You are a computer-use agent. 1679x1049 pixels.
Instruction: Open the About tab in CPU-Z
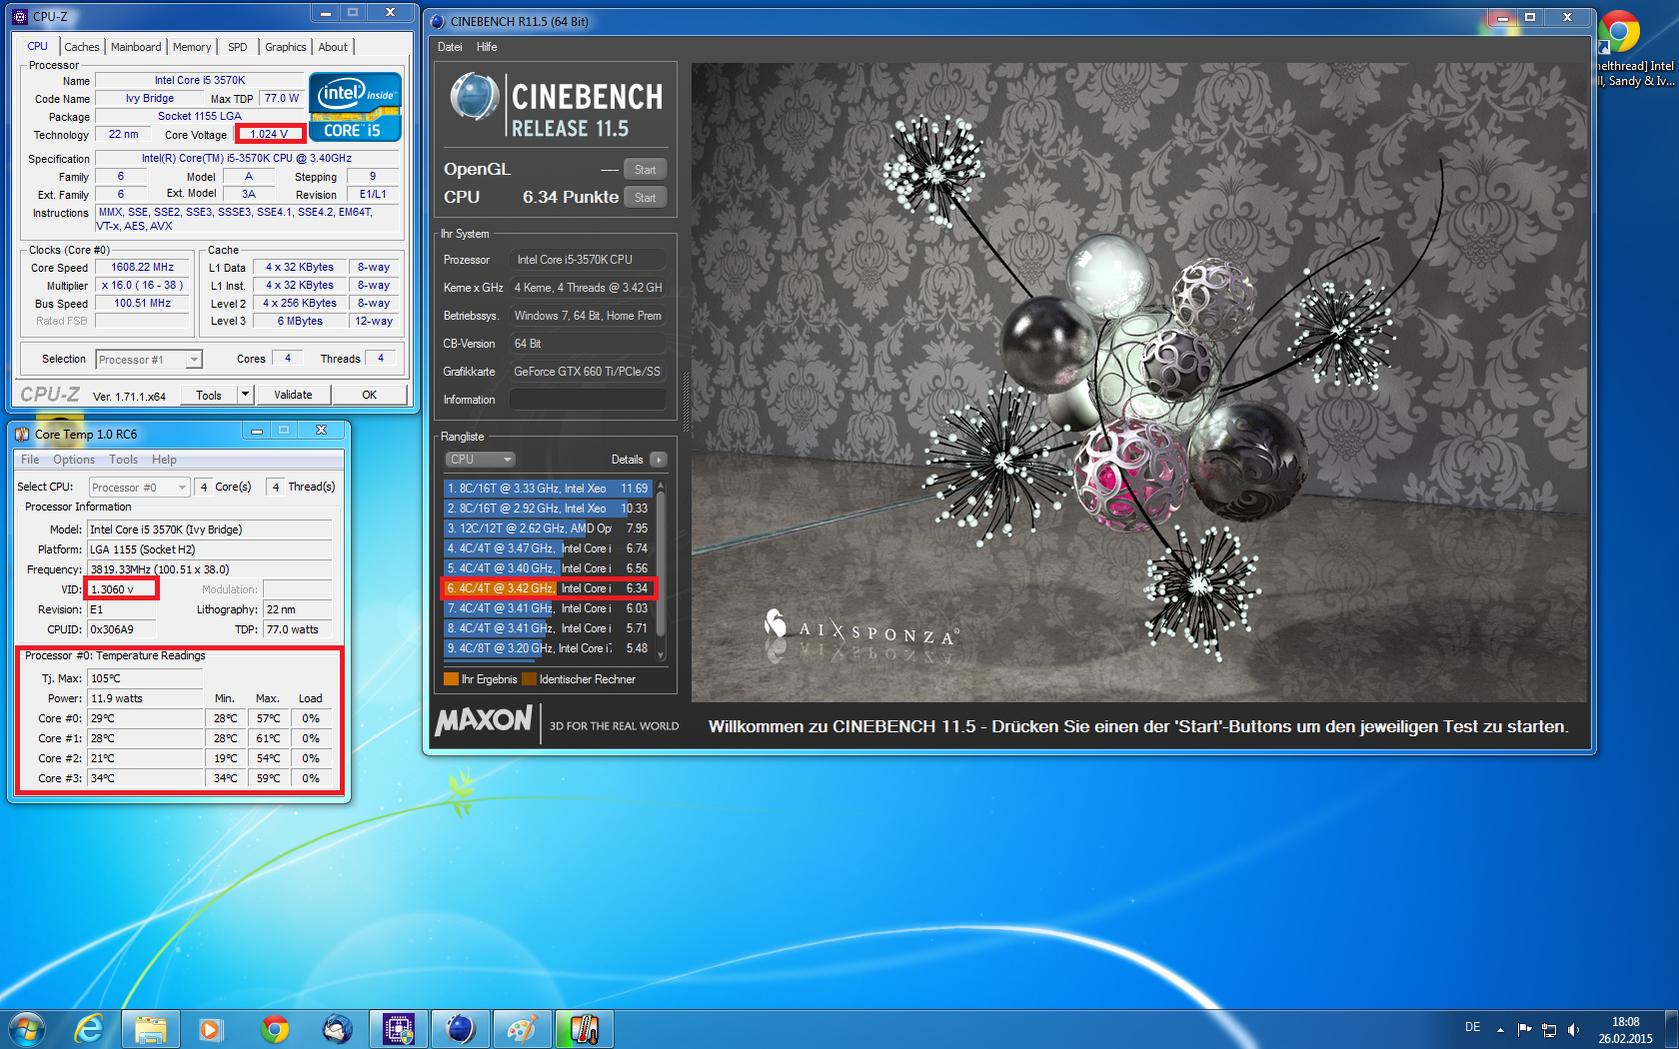[333, 47]
